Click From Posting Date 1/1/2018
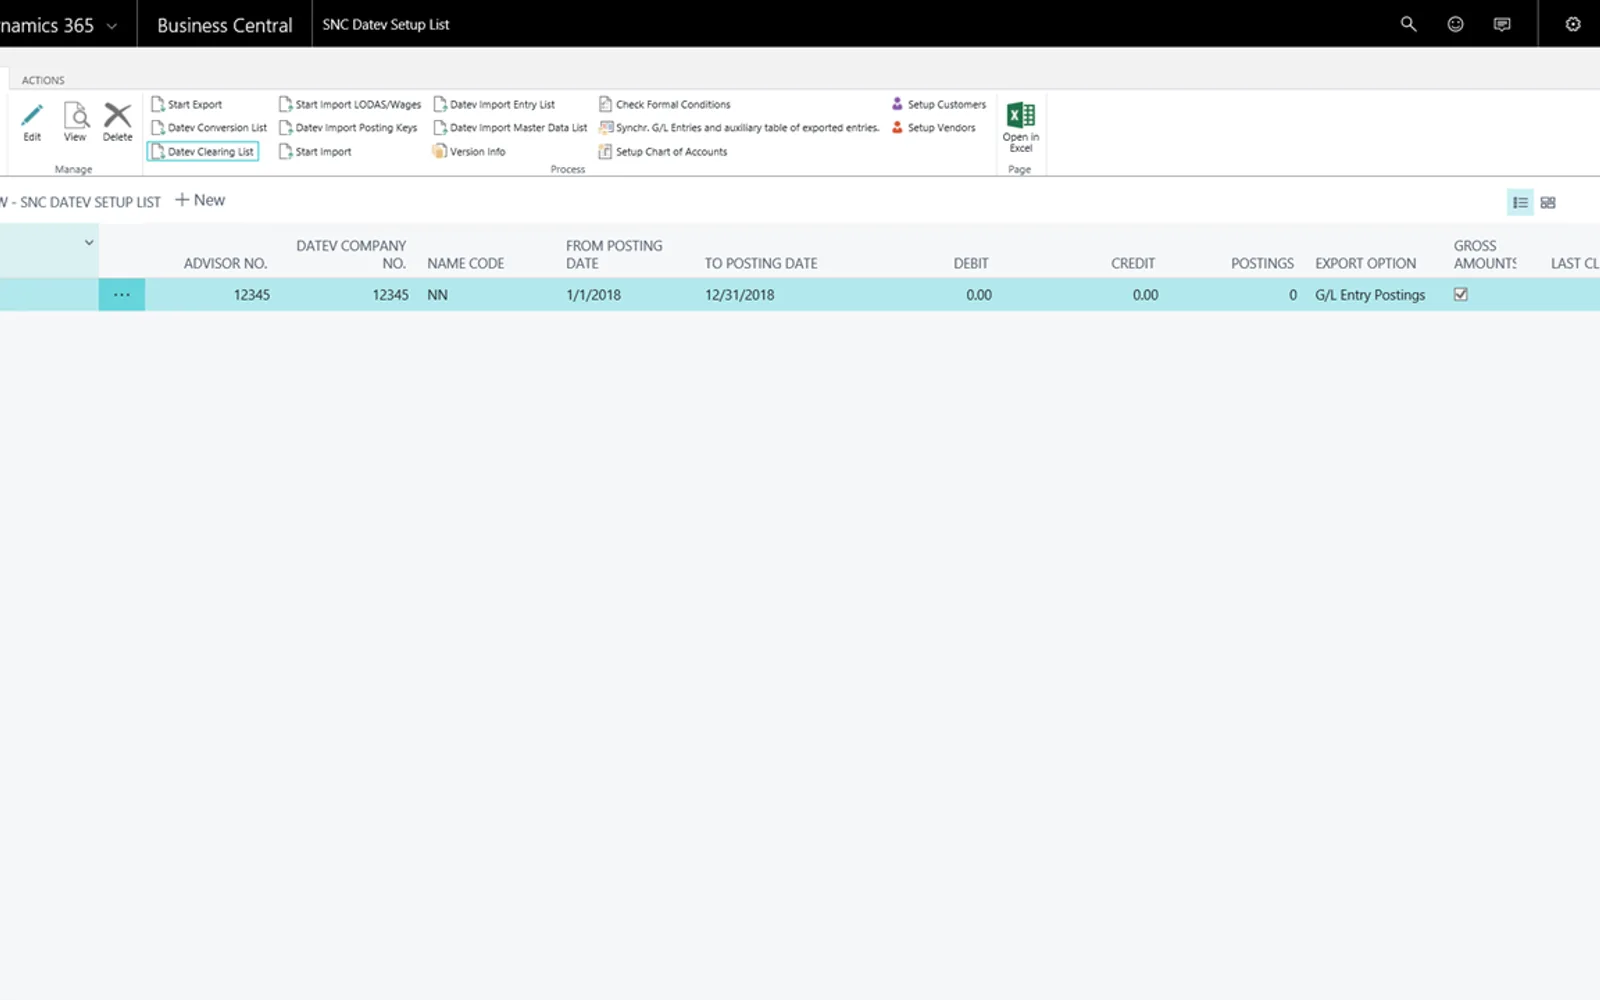This screenshot has height=1000, width=1600. [x=593, y=295]
